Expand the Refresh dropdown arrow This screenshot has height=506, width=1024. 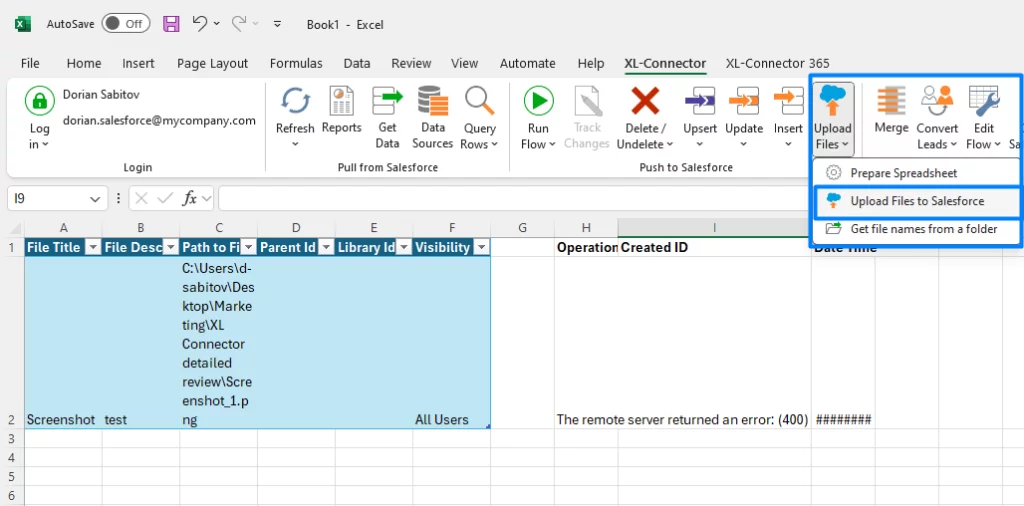[x=295, y=144]
